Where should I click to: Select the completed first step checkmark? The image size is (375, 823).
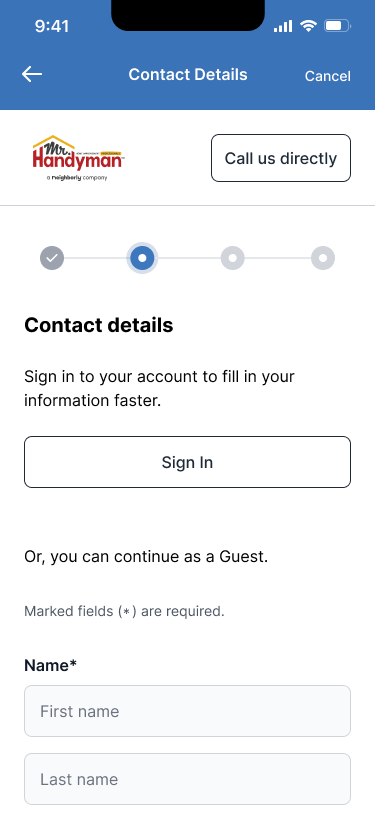(x=52, y=258)
